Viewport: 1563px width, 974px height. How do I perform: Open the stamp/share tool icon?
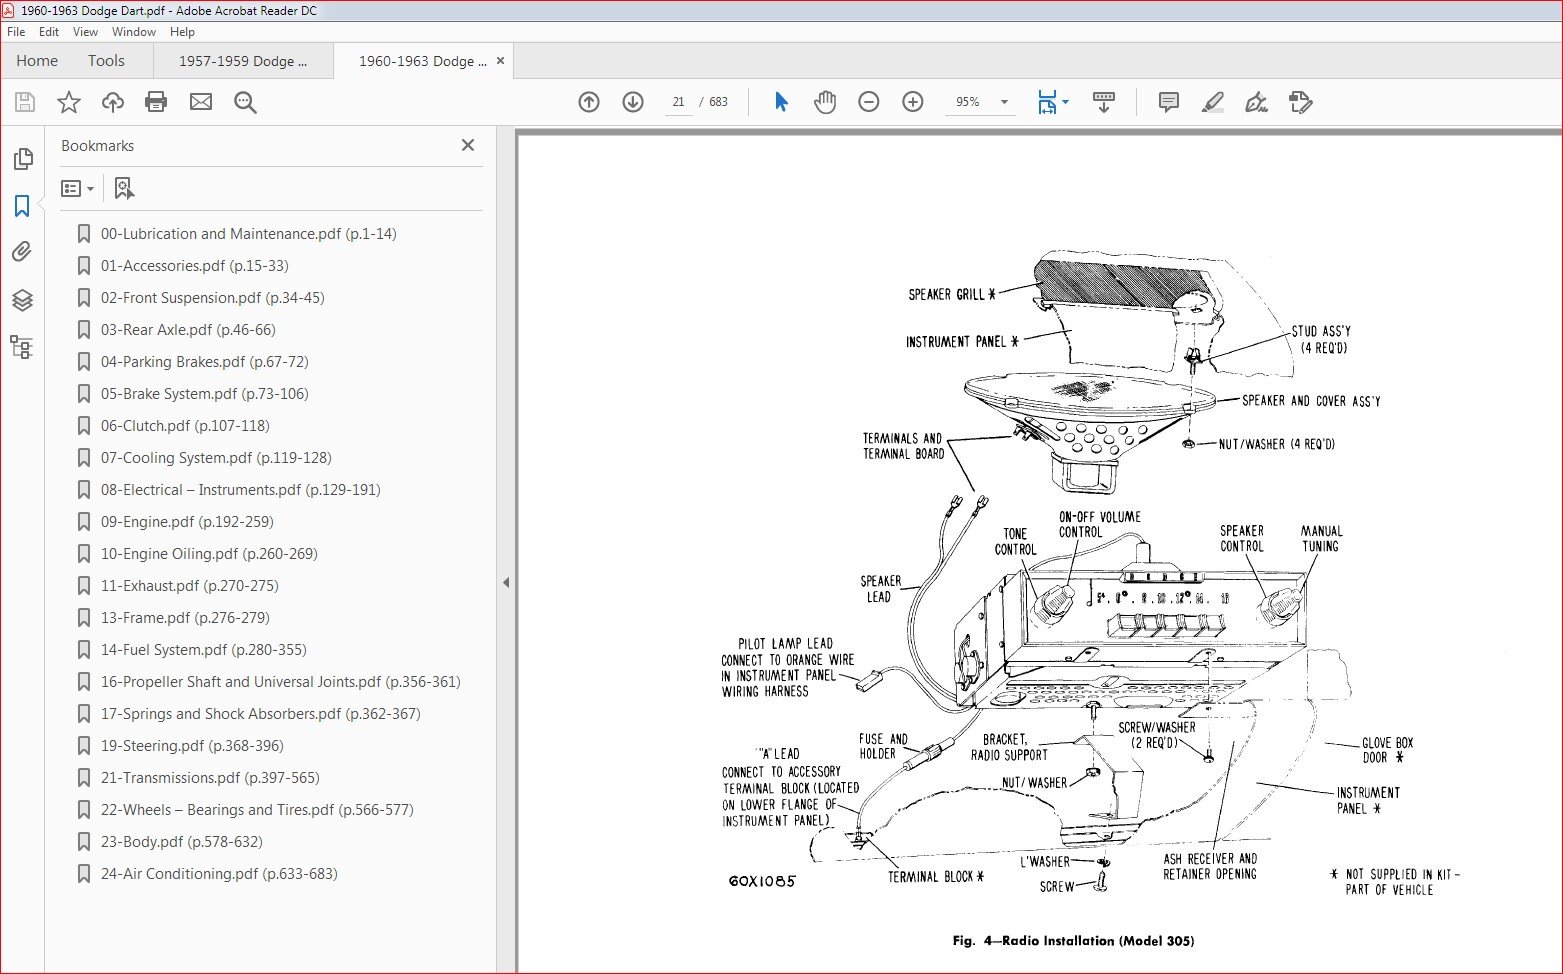(1300, 102)
